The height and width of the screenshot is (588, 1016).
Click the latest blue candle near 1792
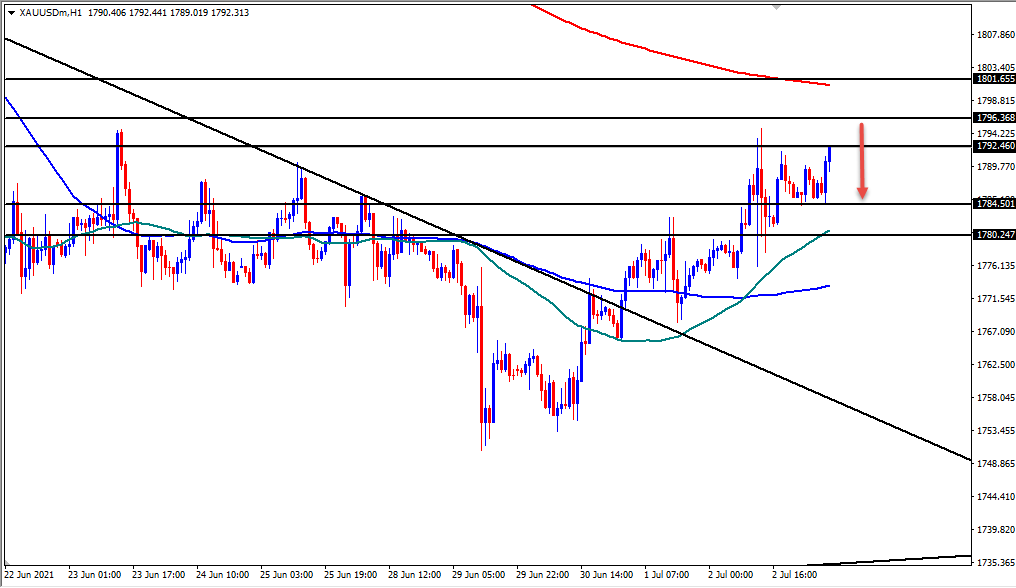click(x=829, y=156)
